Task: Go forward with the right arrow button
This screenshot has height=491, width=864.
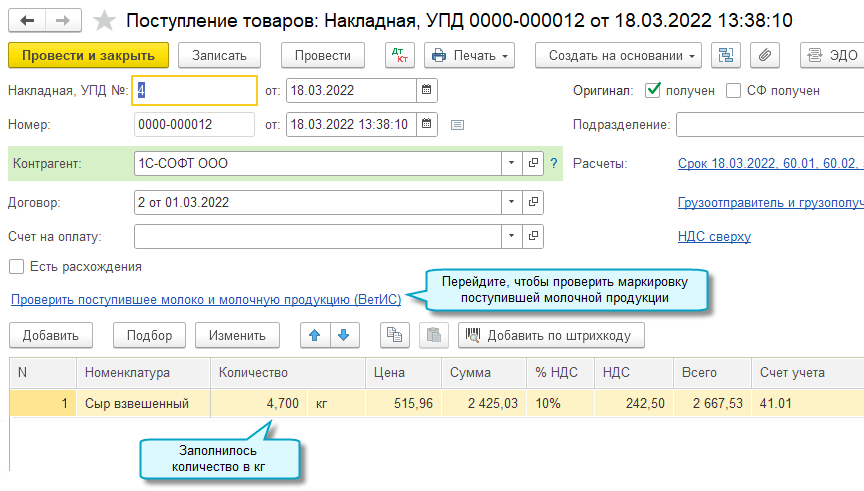Action: click(63, 21)
